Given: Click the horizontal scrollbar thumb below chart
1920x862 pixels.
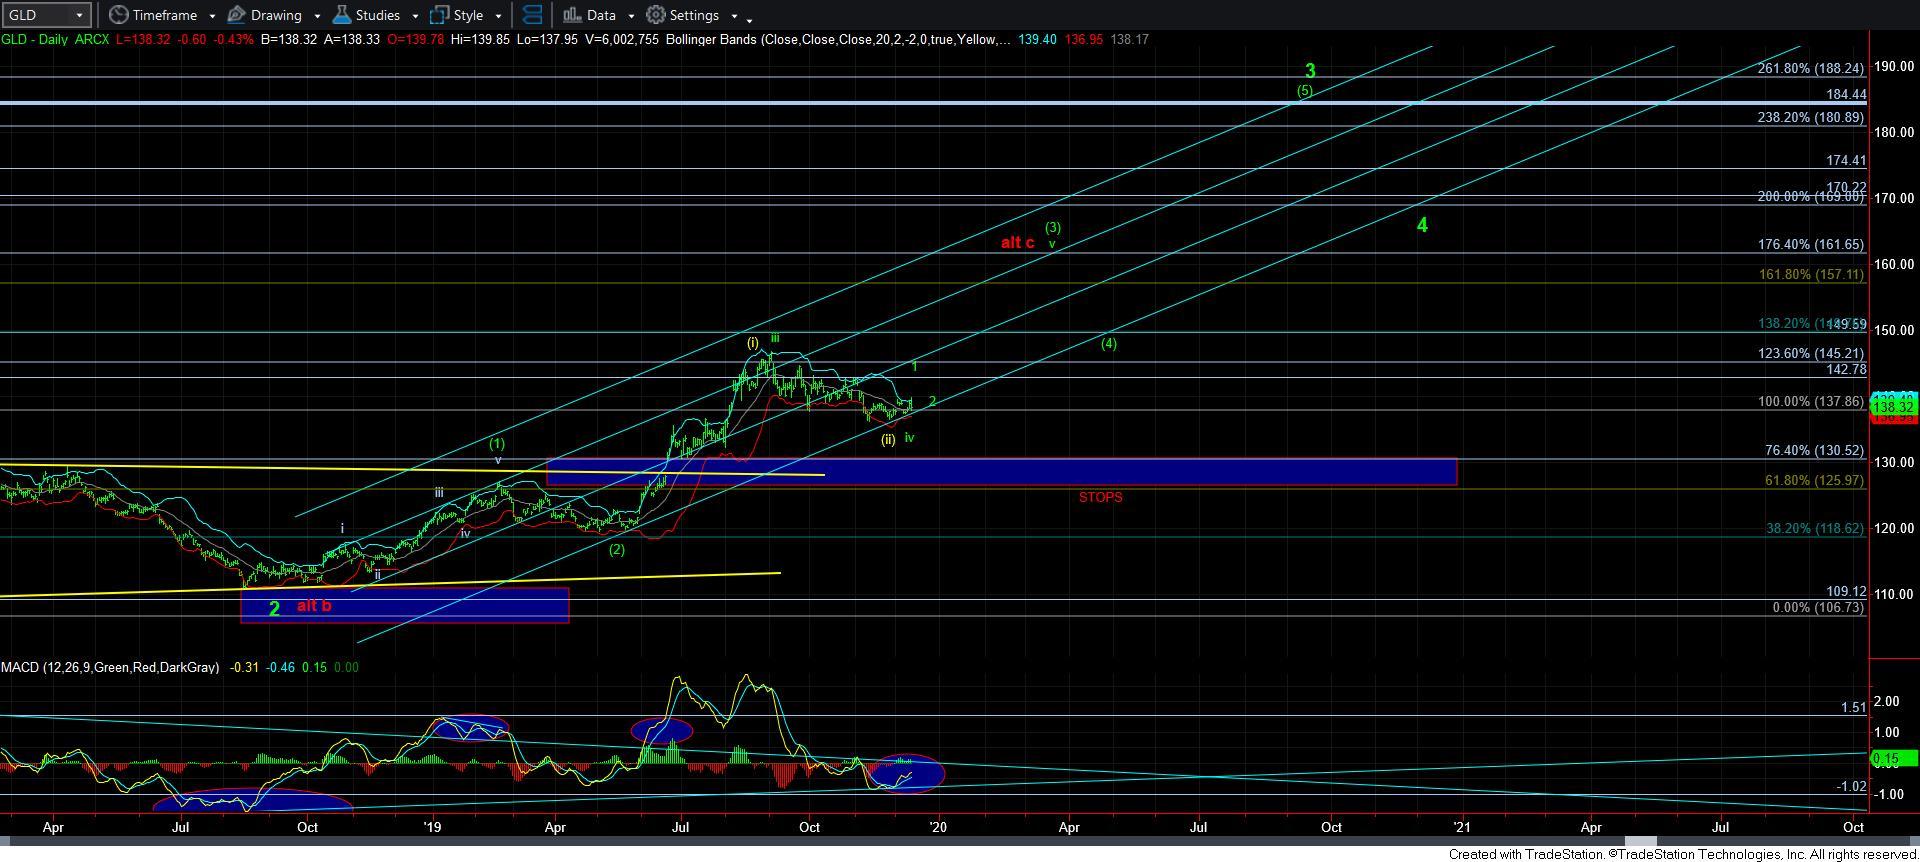Looking at the screenshot, I should pyautogui.click(x=1639, y=842).
